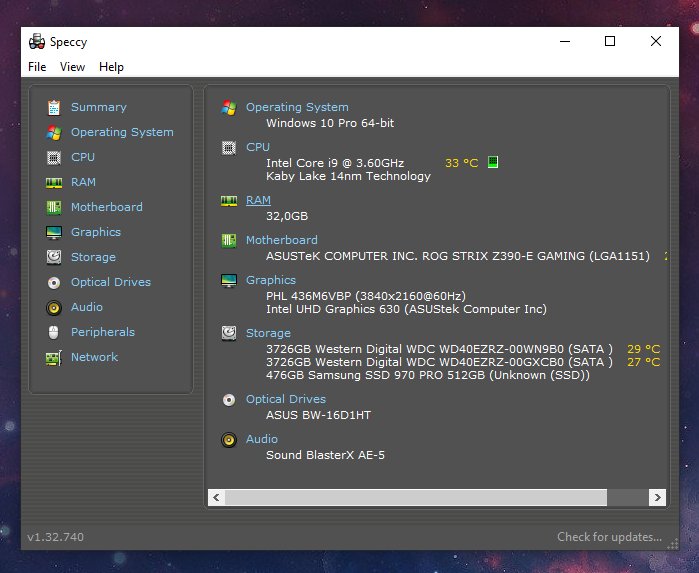Click the 29 °C drive temperature value

tap(644, 349)
